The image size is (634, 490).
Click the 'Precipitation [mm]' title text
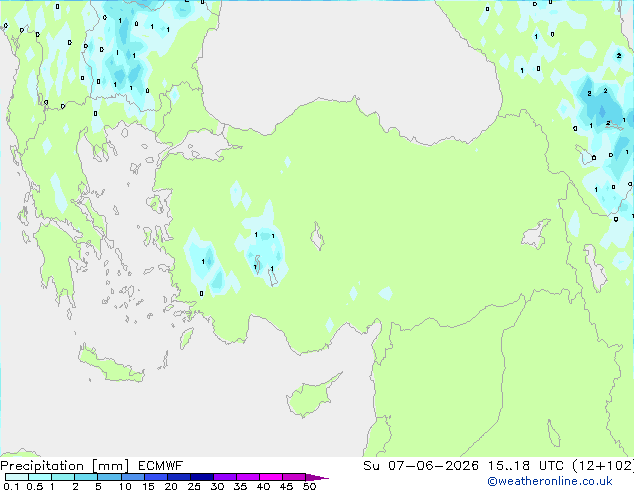65,466
